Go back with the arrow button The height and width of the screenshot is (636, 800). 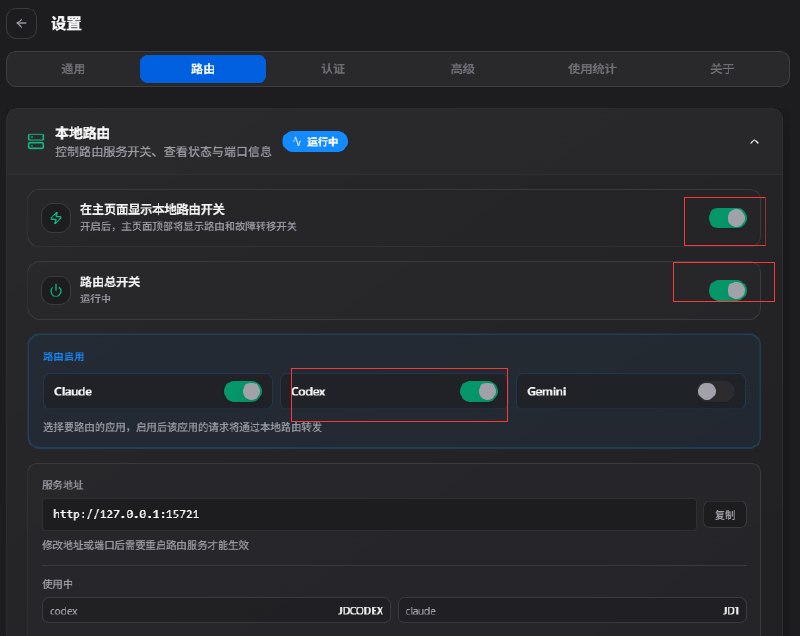pyautogui.click(x=21, y=23)
